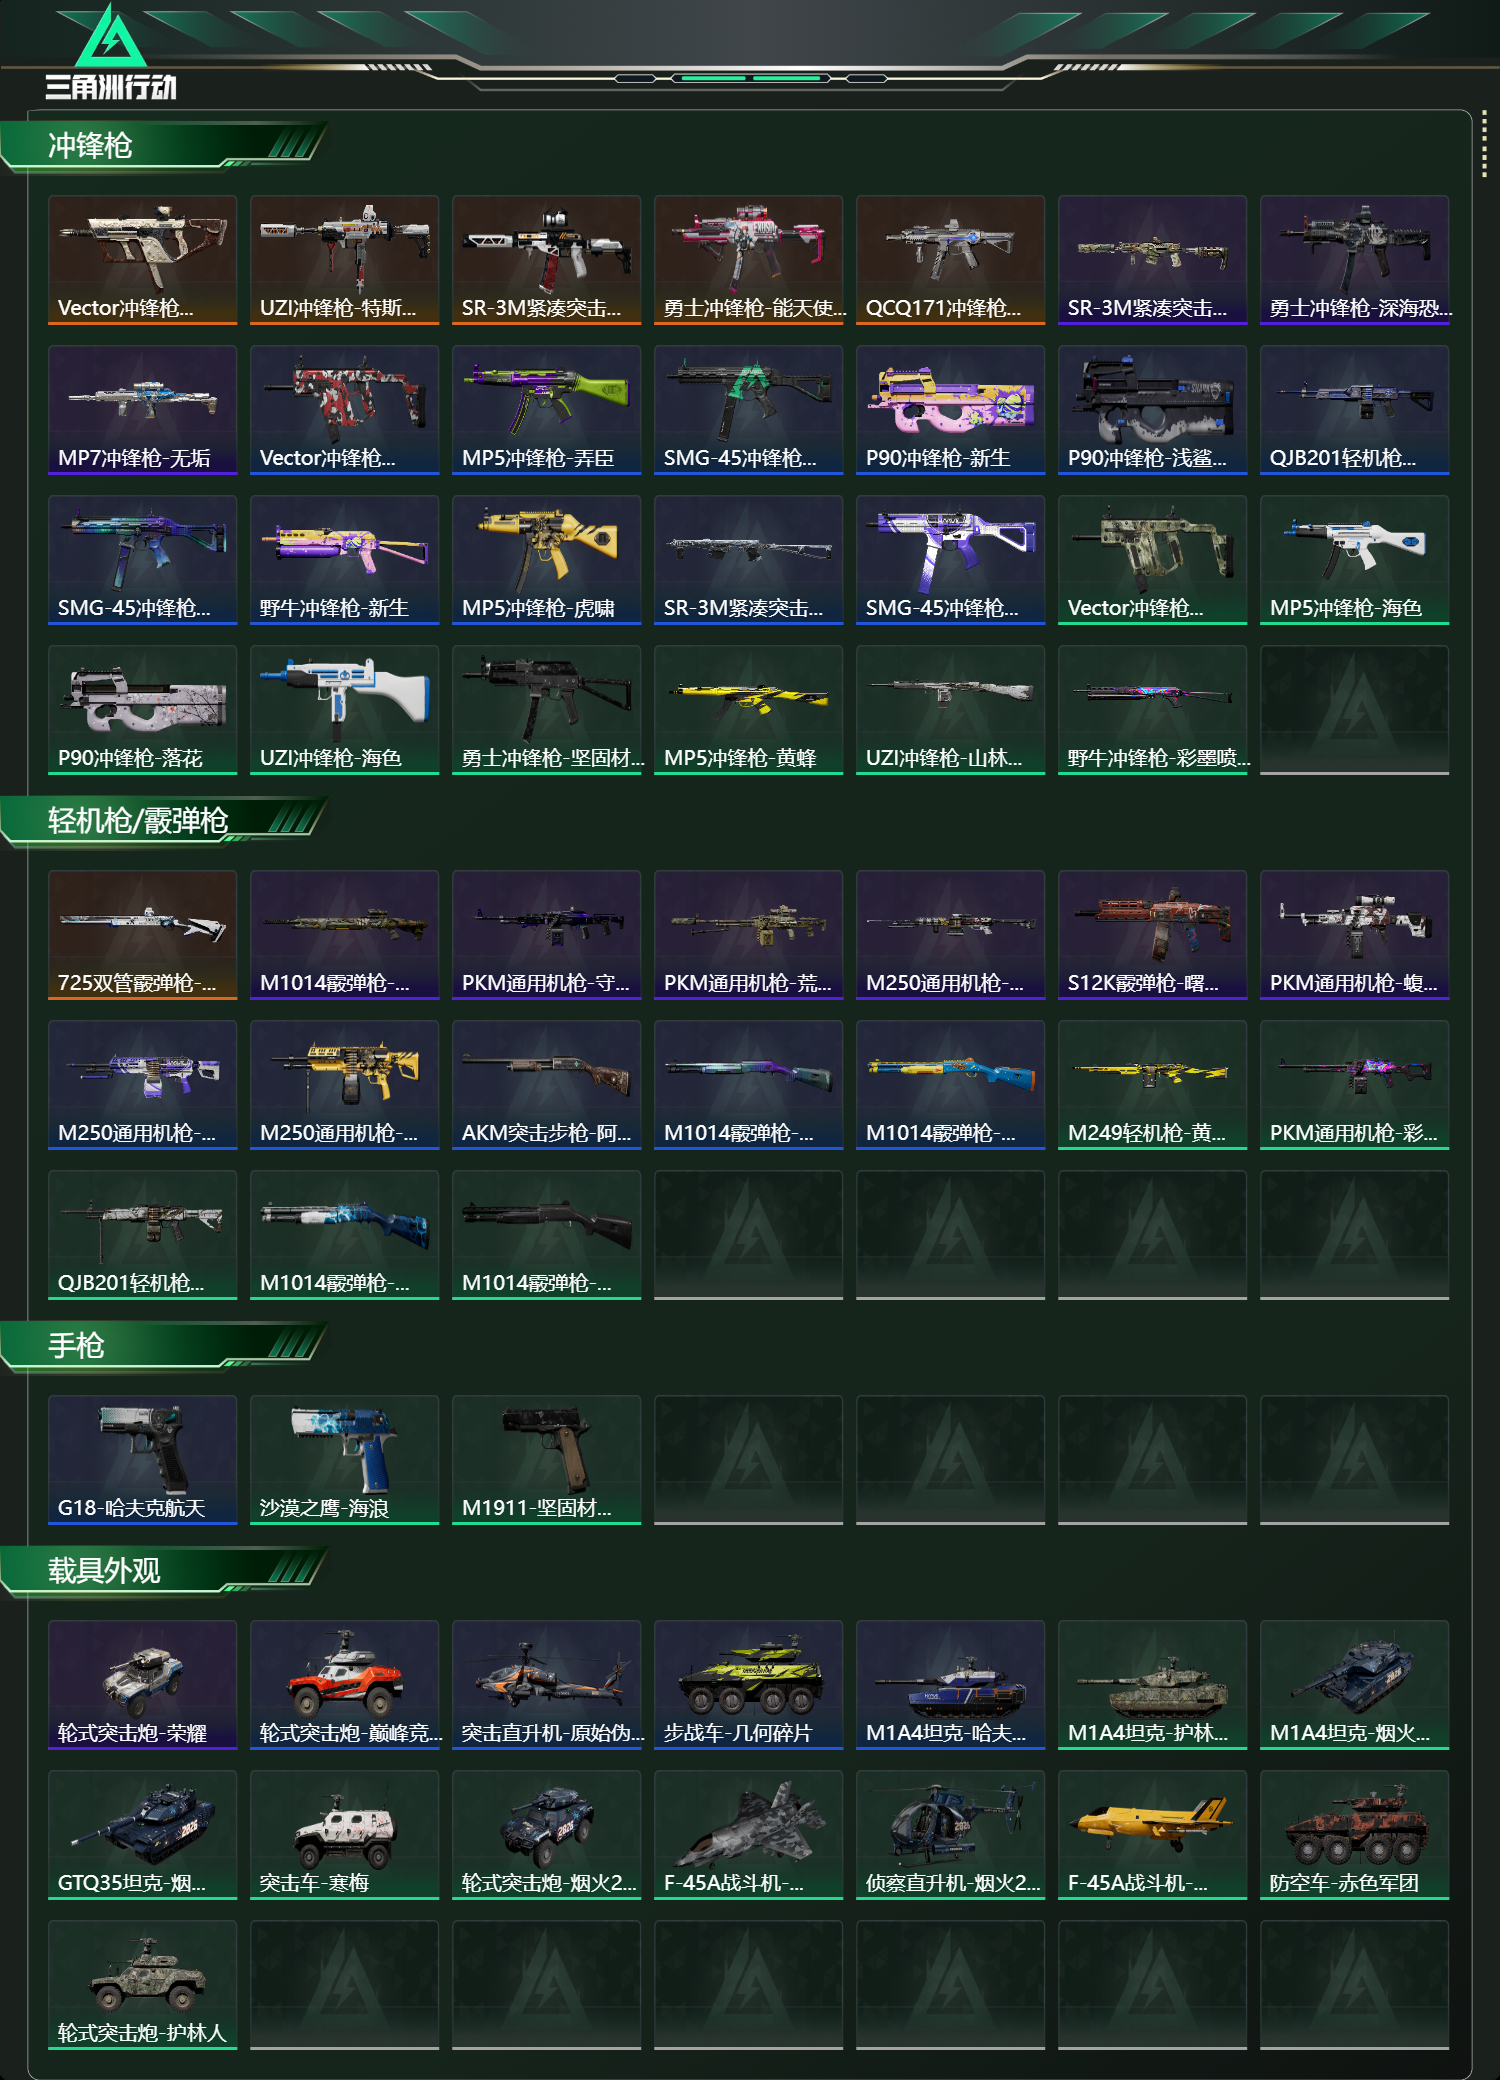Click the 突击车-寒梅 vehicle icon
The height and width of the screenshot is (2080, 1500).
click(x=344, y=1834)
